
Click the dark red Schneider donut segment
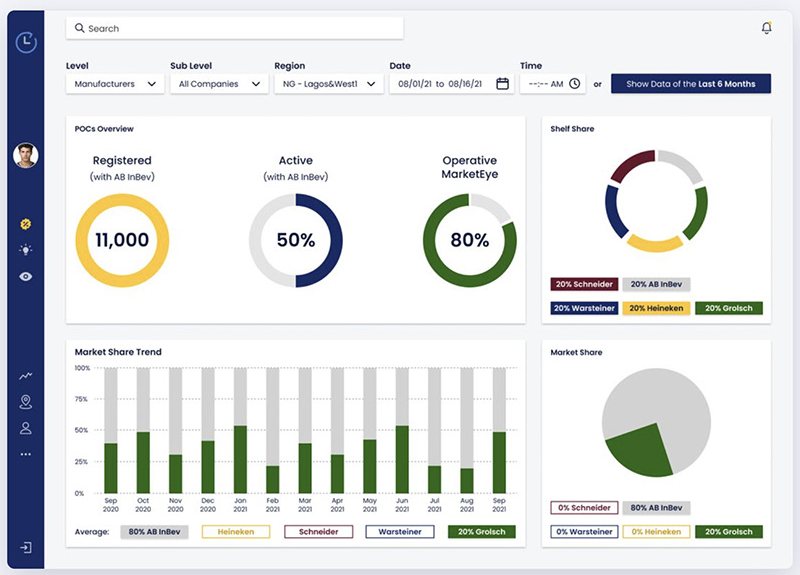(x=632, y=164)
